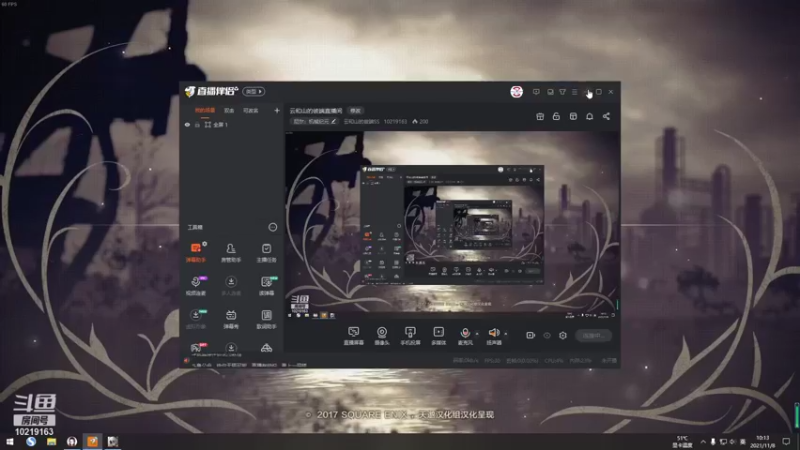Click the room number 10219163 in header
The image size is (800, 450).
[395, 121]
